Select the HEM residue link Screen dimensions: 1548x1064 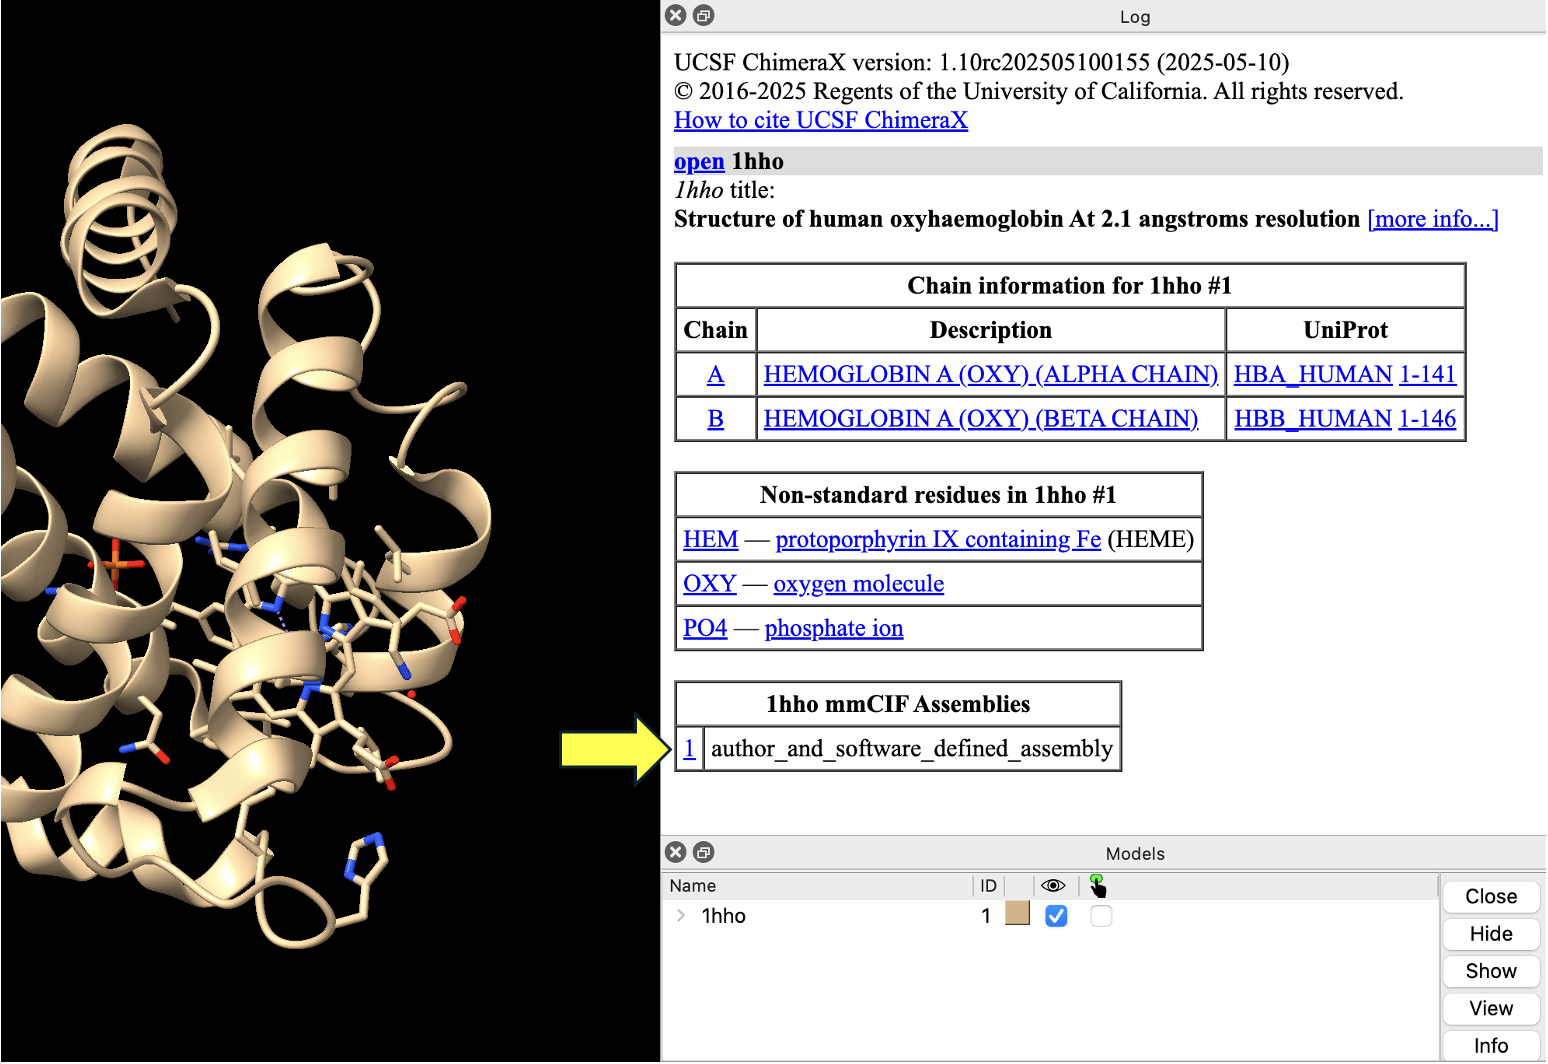(x=710, y=540)
